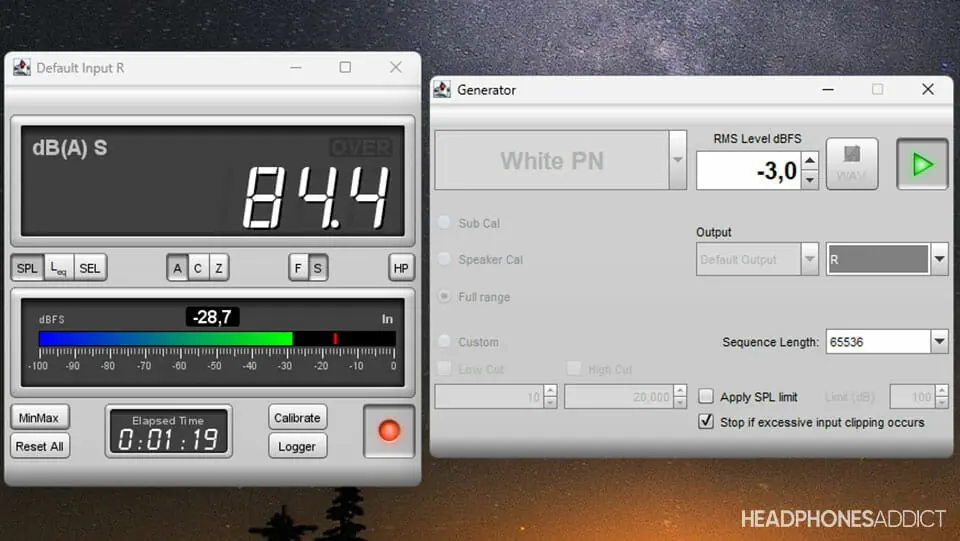Increase the low cut frequency stepper
This screenshot has width=960, height=541.
pyautogui.click(x=550, y=390)
